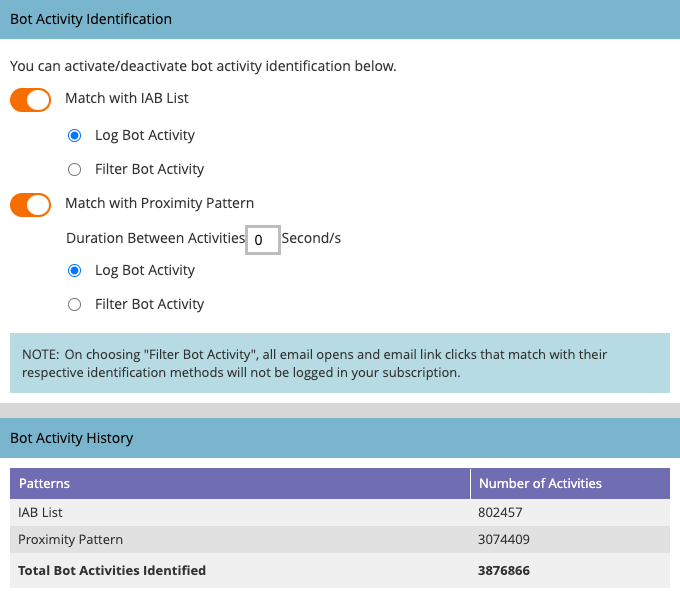Toggle the Match with IAB List switch
The image size is (680, 596).
point(30,100)
